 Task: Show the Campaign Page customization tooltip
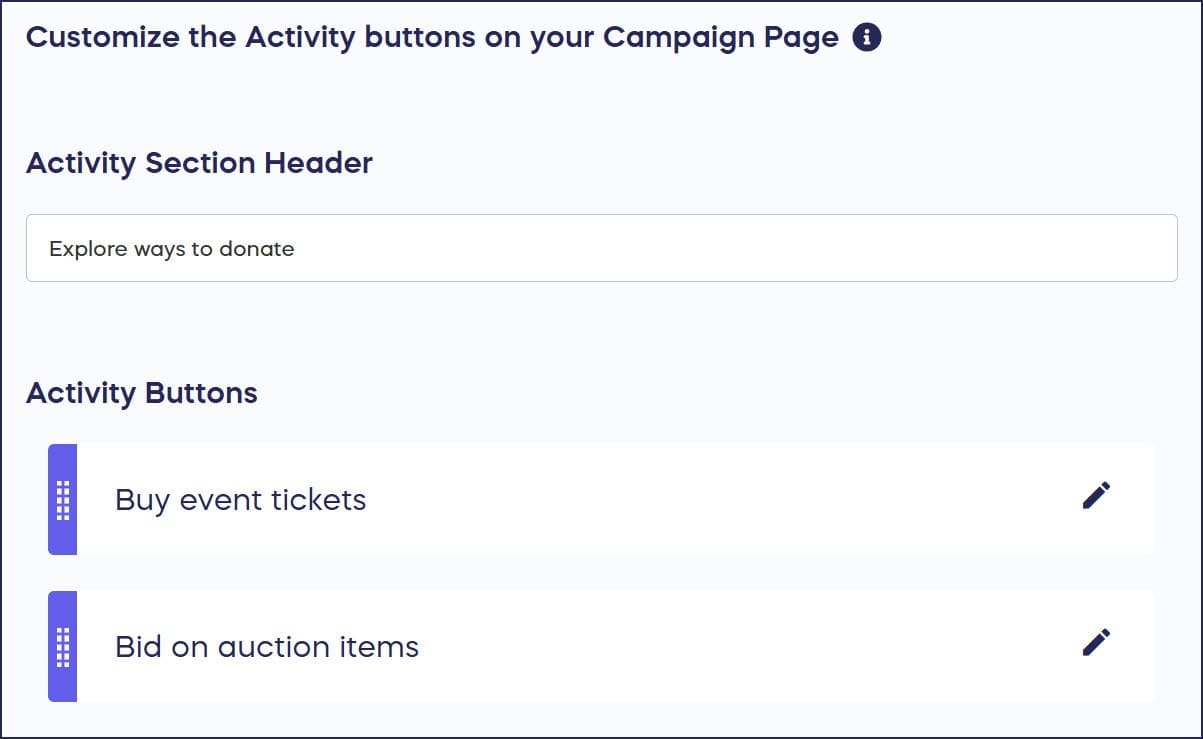pyautogui.click(x=866, y=38)
